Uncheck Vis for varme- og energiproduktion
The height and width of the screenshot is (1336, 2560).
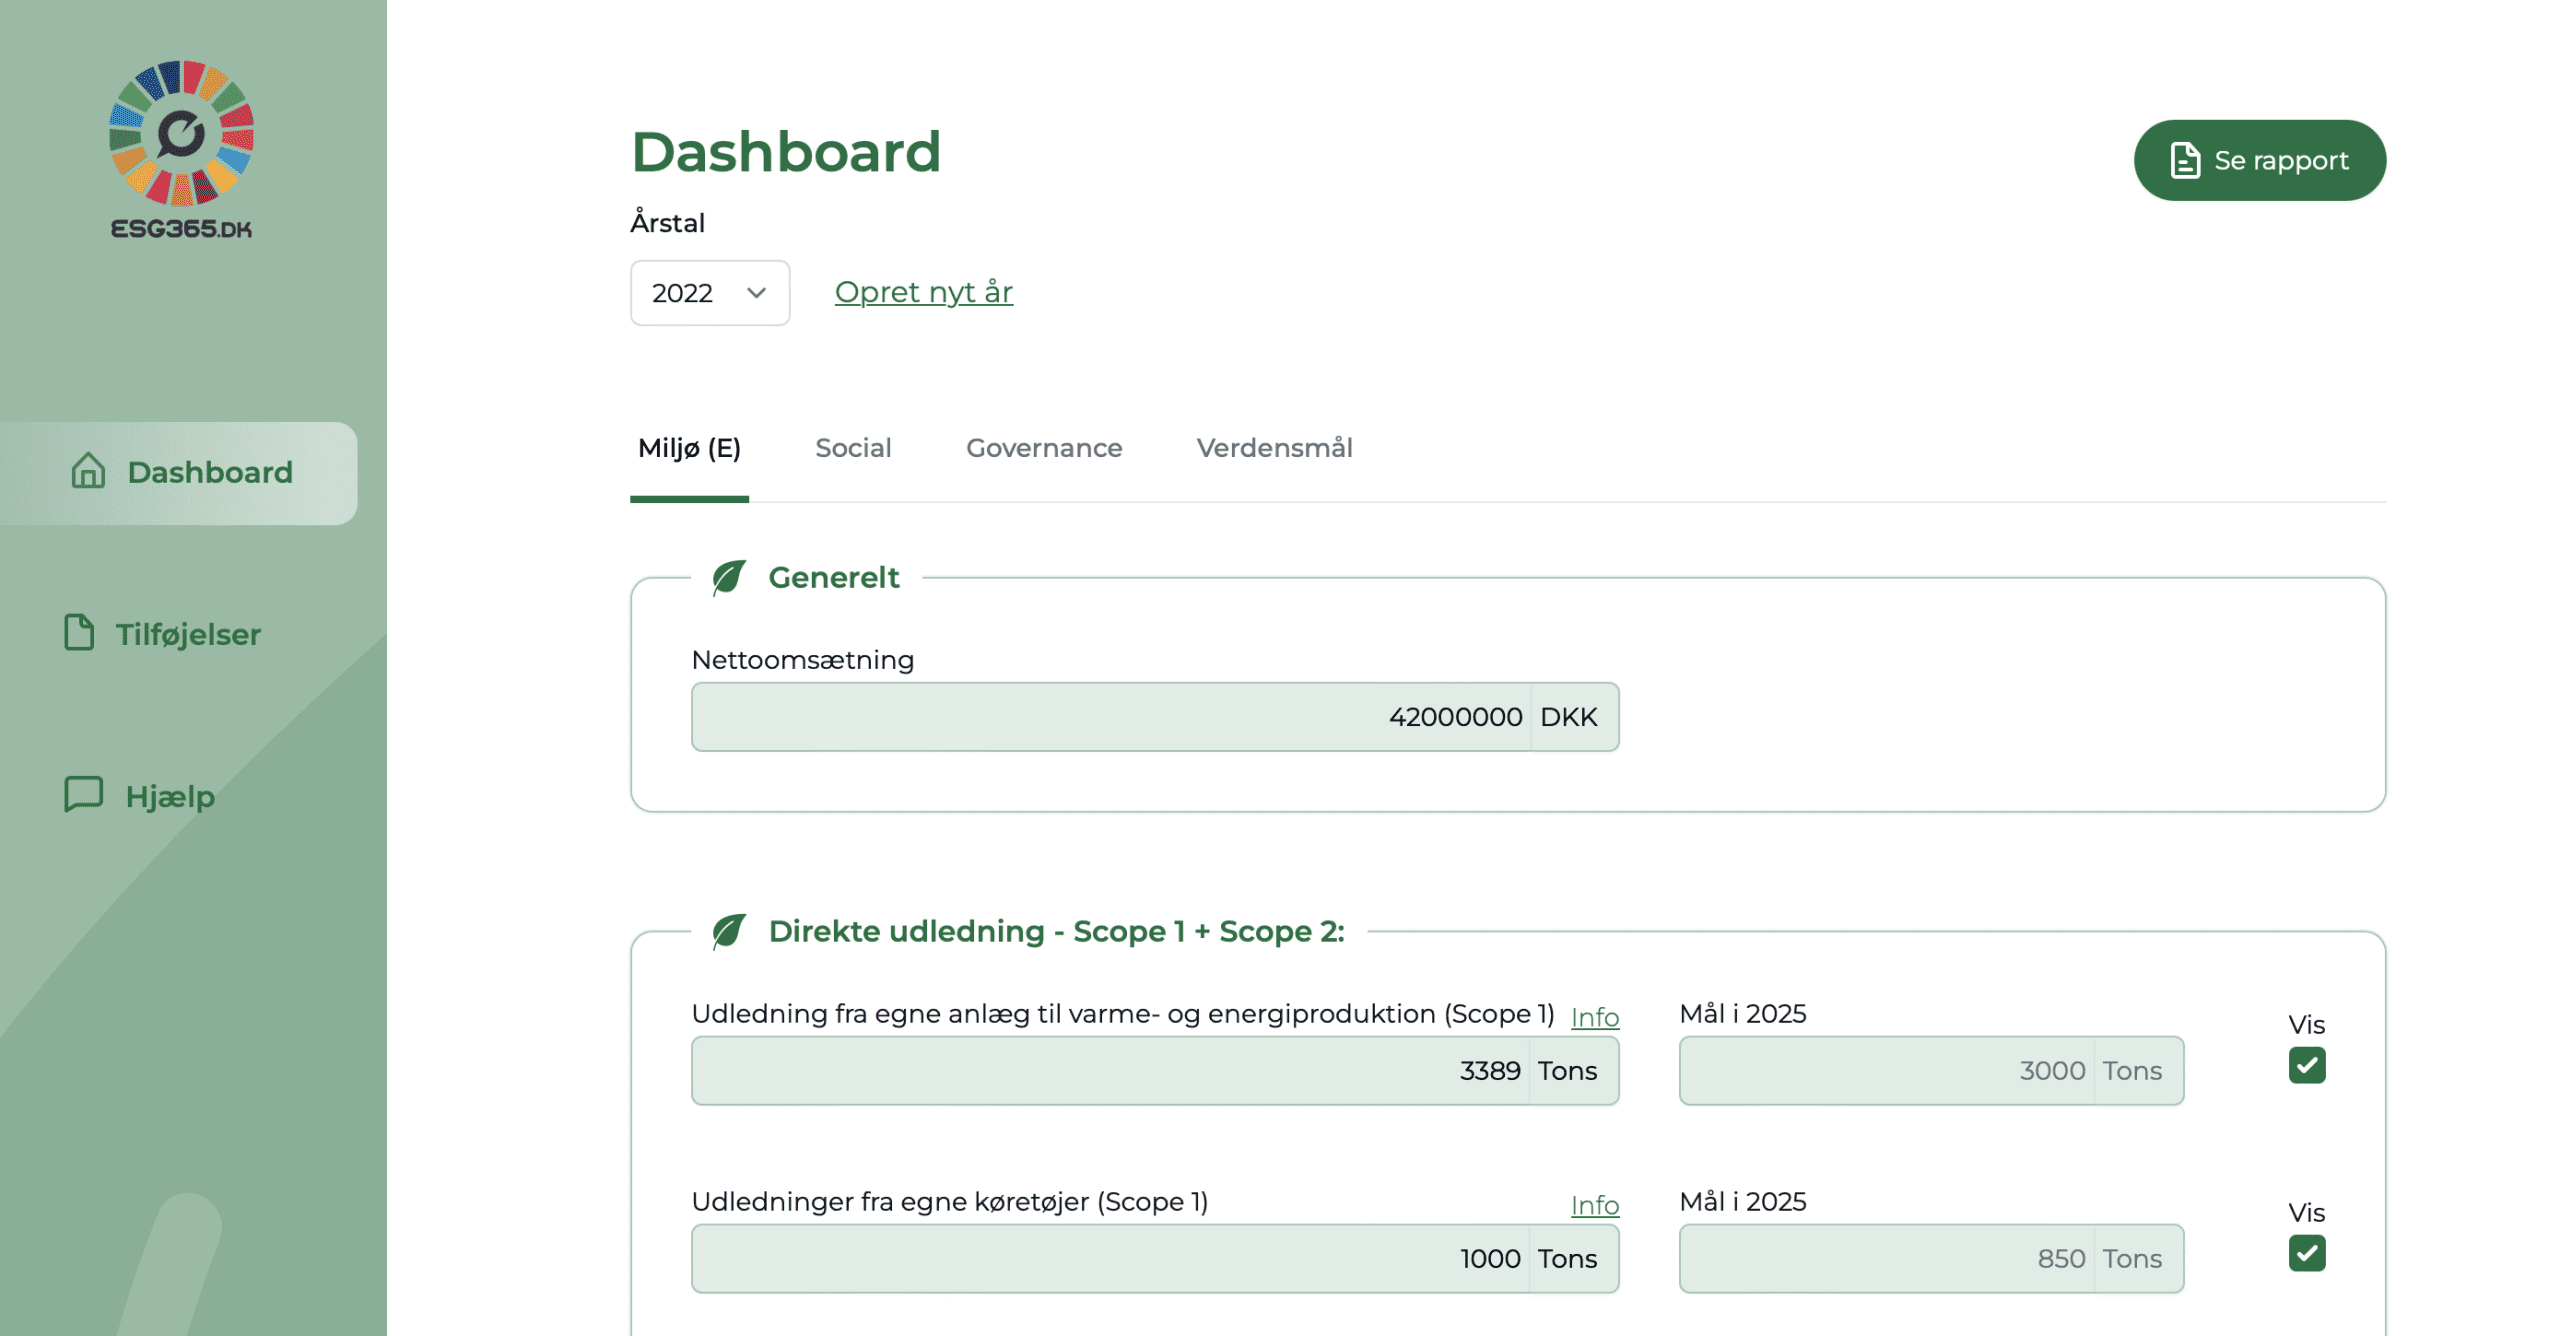click(2306, 1066)
